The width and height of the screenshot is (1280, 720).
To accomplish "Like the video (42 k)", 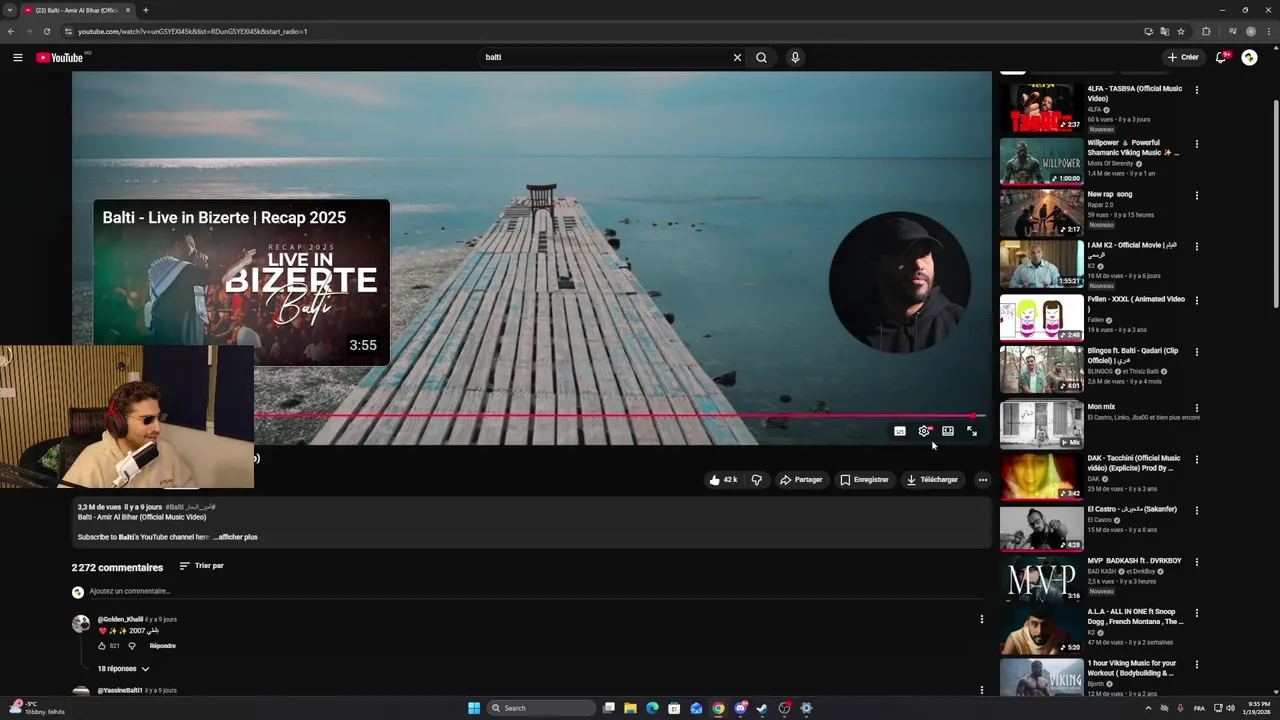I will (x=723, y=480).
